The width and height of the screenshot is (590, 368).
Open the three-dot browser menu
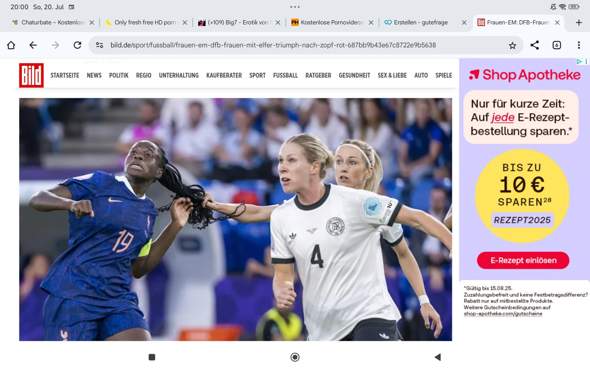click(579, 45)
